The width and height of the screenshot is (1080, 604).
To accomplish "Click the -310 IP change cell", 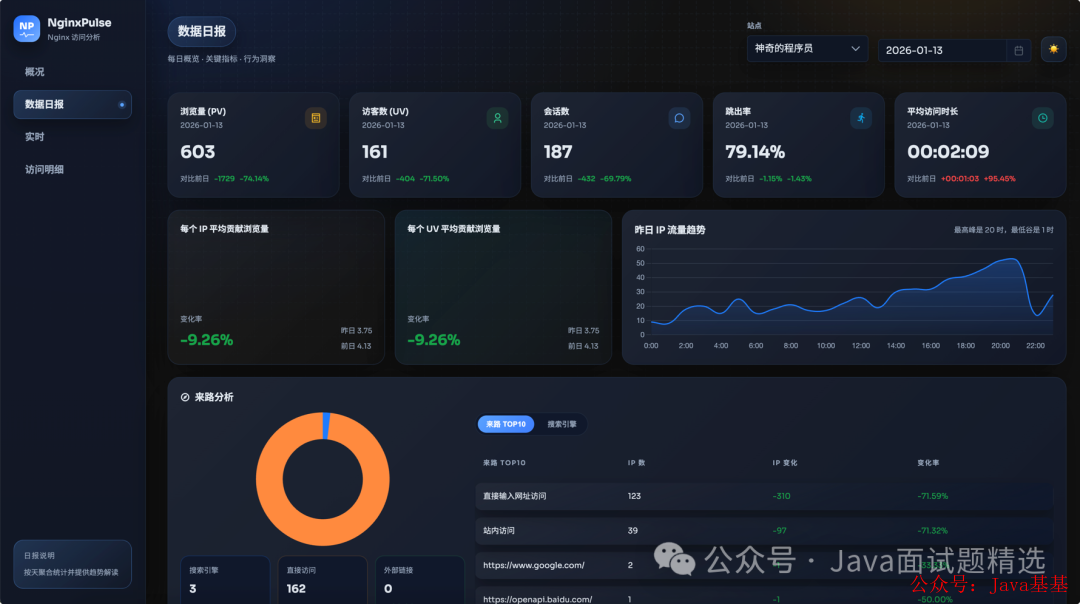I will (781, 496).
